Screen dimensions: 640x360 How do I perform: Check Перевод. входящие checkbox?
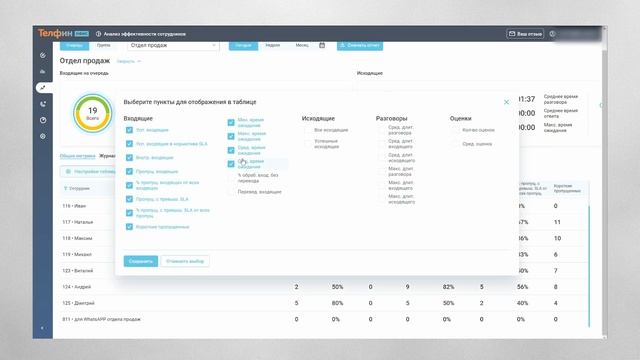point(231,191)
